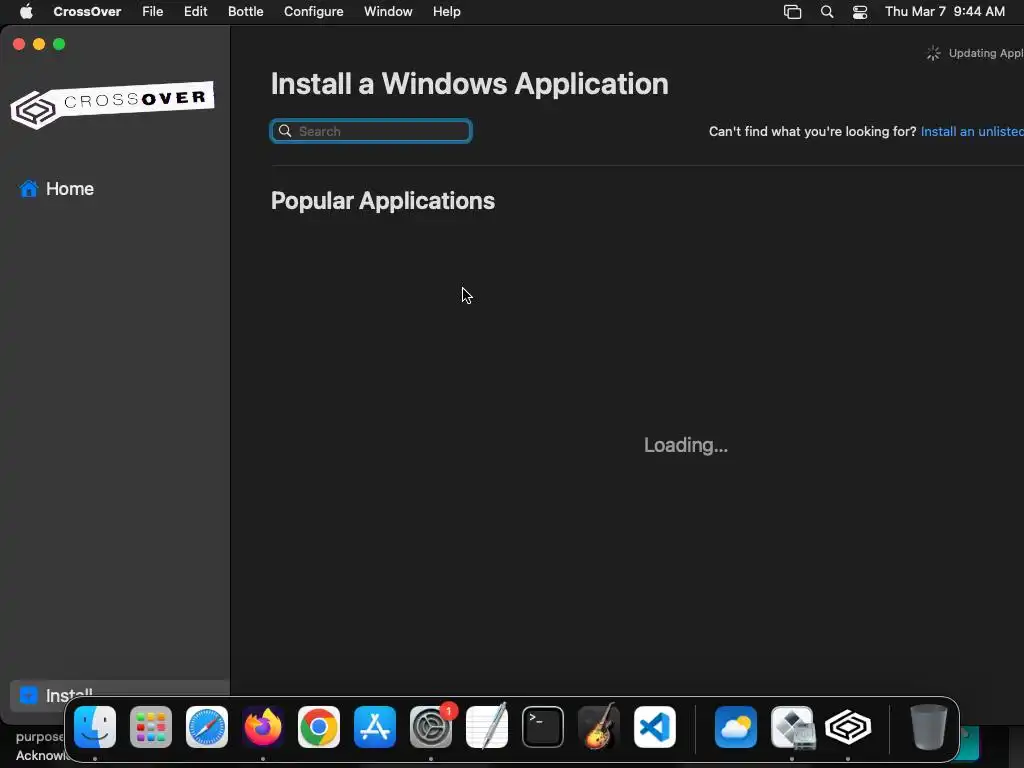Launch Safari from the Dock
This screenshot has height=768, width=1024.
point(207,727)
